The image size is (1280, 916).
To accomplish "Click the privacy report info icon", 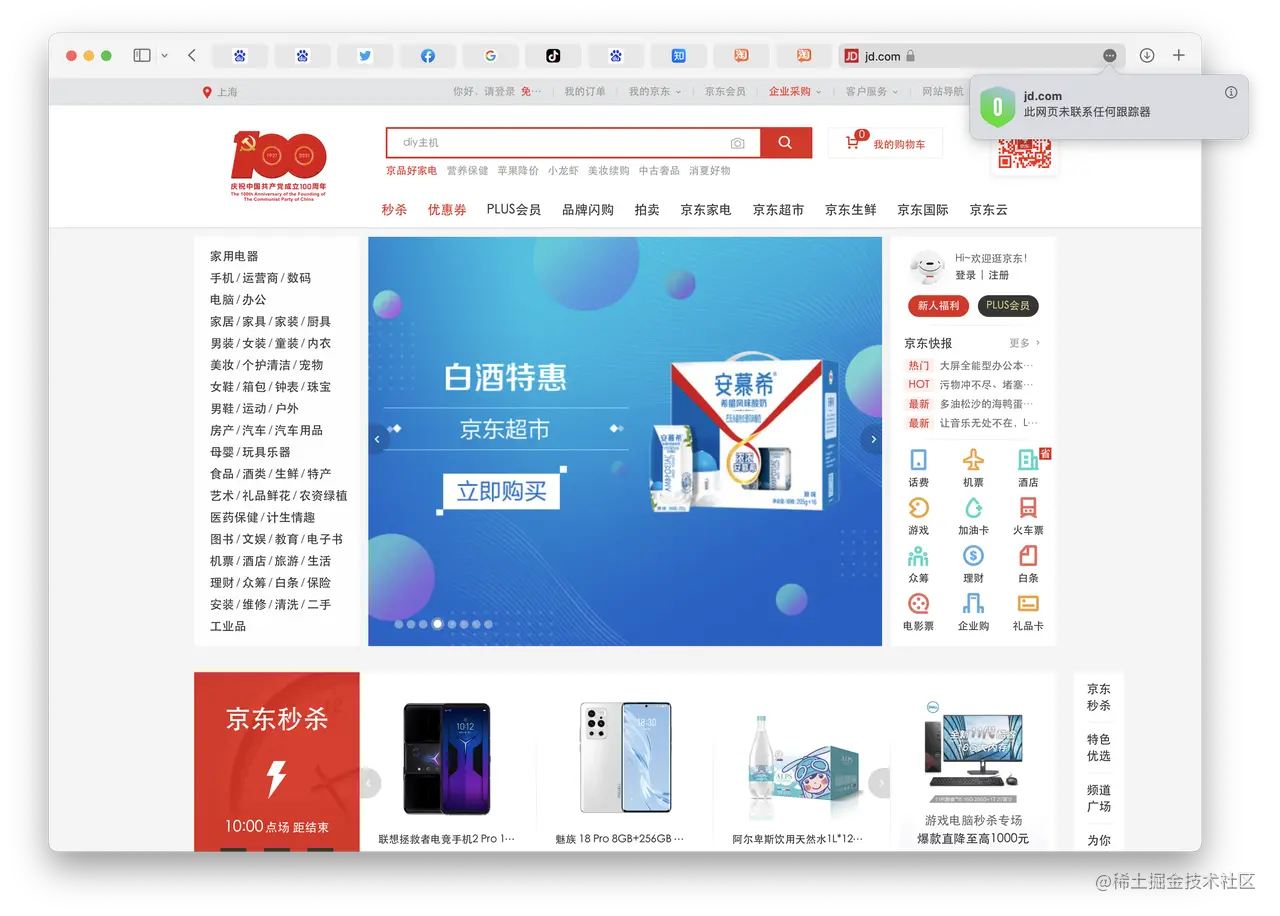I will (1231, 92).
